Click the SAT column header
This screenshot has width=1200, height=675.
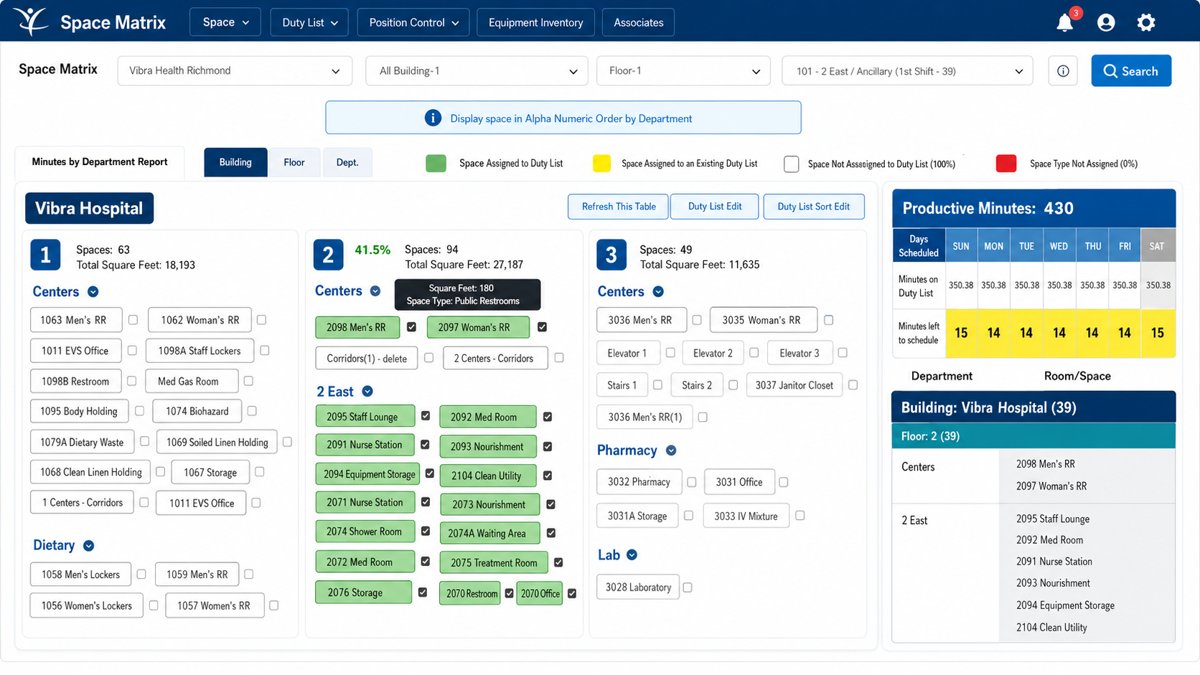pyautogui.click(x=1158, y=246)
